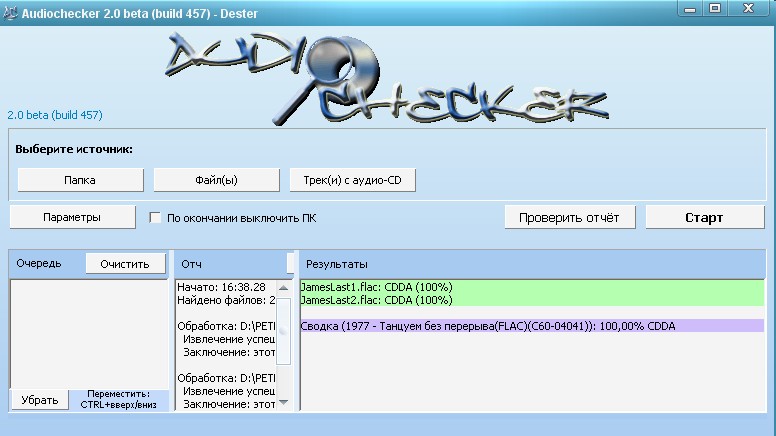Click the Папка source button
776x436 pixels.
(x=80, y=179)
